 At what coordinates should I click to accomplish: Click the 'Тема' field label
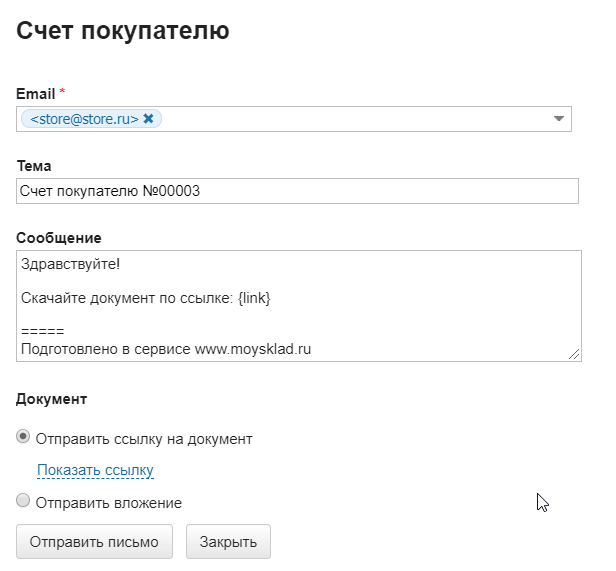coord(34,165)
